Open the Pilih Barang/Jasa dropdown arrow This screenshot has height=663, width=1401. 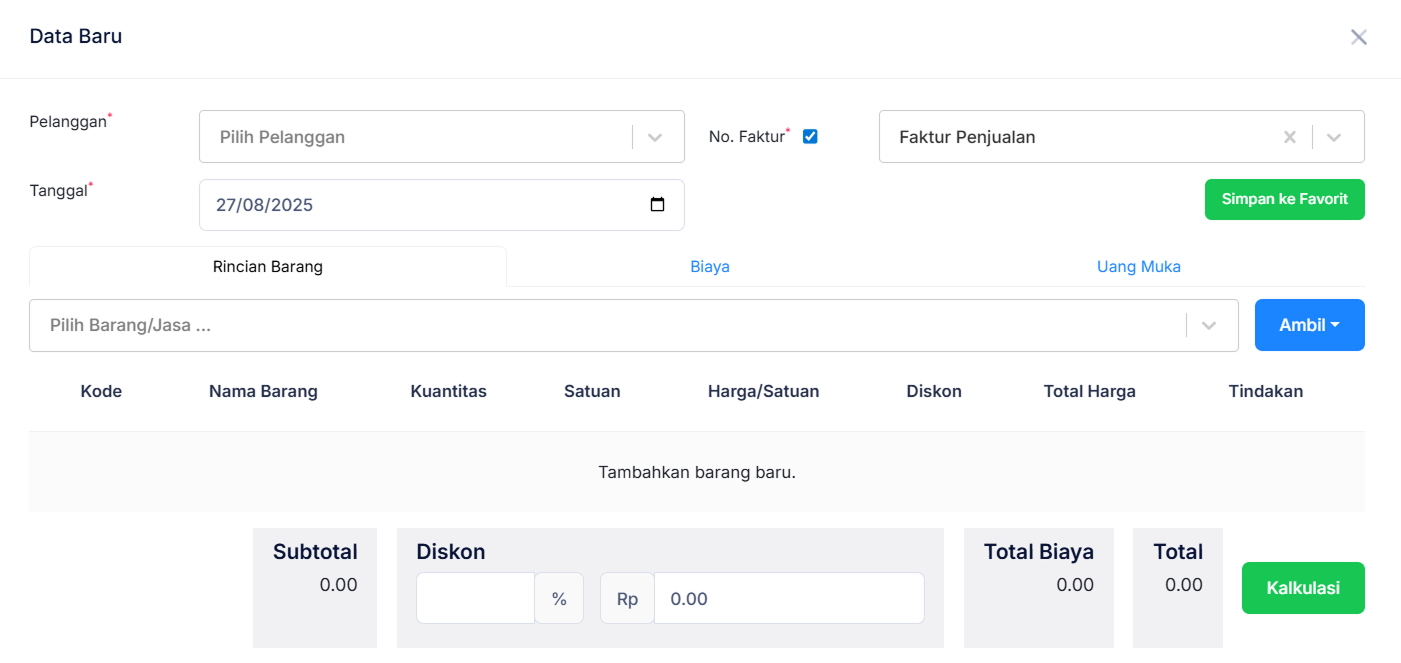click(1209, 325)
